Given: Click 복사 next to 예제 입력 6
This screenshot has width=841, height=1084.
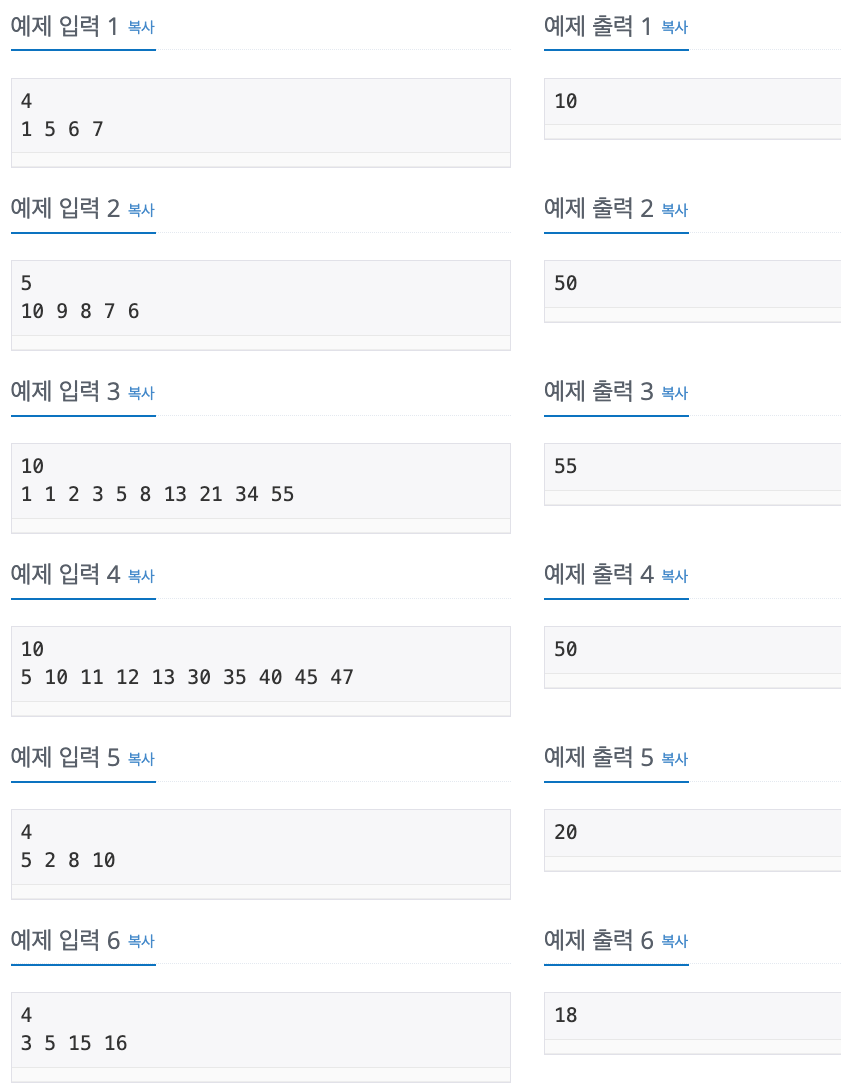Looking at the screenshot, I should point(140,942).
